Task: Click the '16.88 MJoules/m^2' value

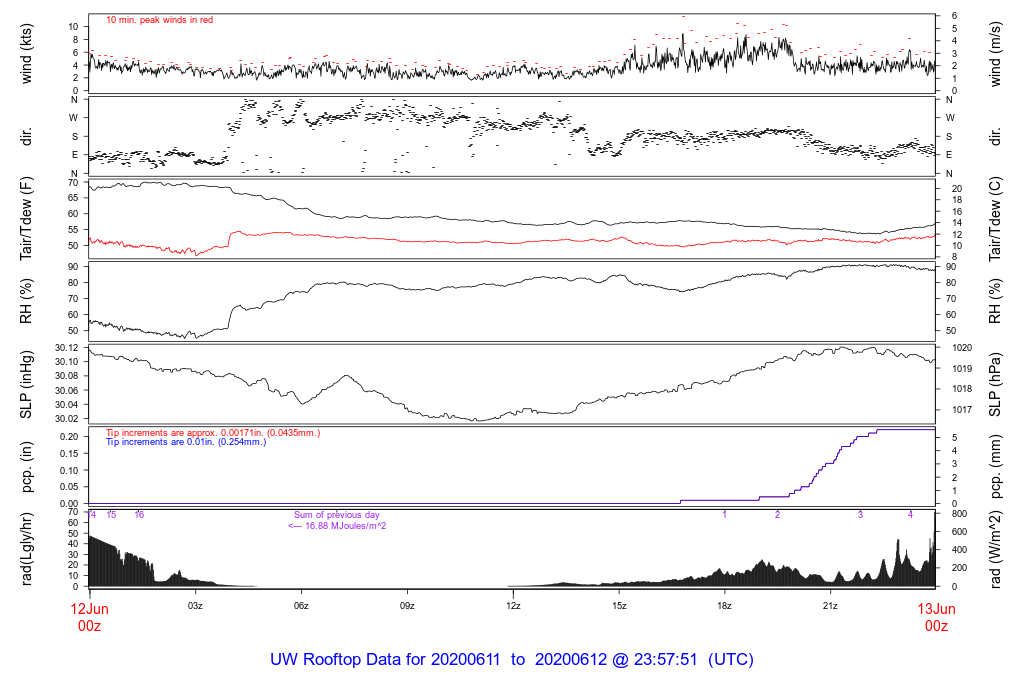Action: (x=345, y=526)
